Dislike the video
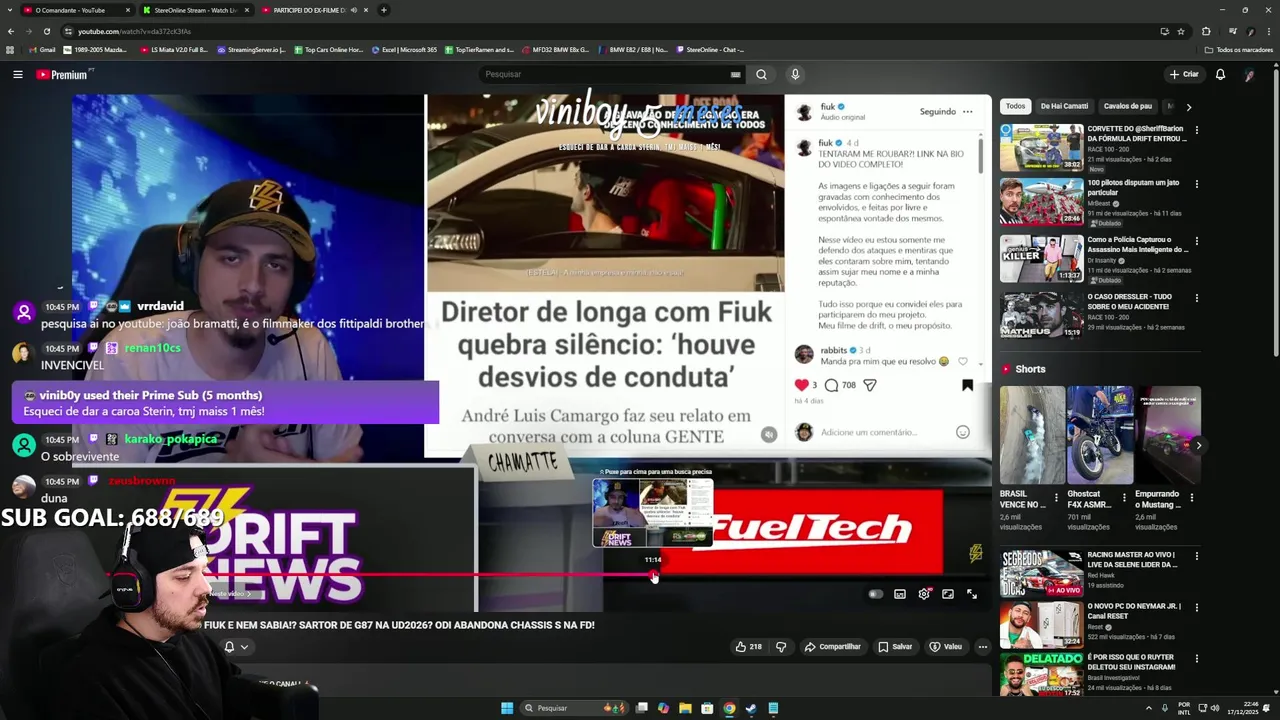1280x720 pixels. tap(781, 647)
